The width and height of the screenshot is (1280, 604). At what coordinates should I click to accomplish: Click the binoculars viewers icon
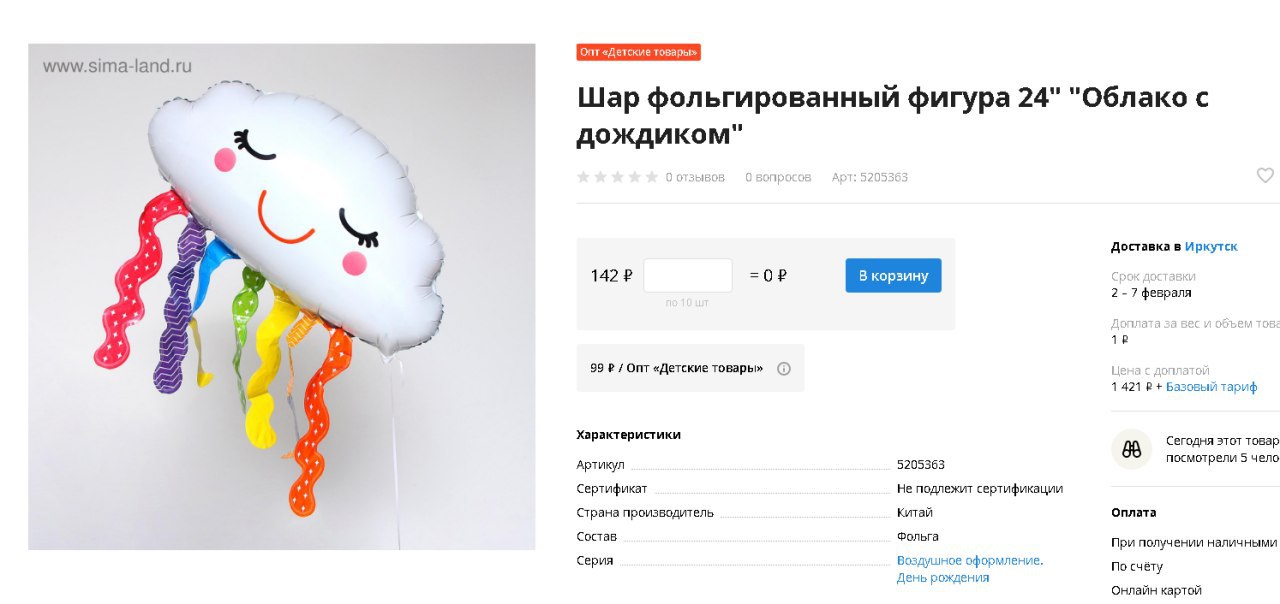1132,449
